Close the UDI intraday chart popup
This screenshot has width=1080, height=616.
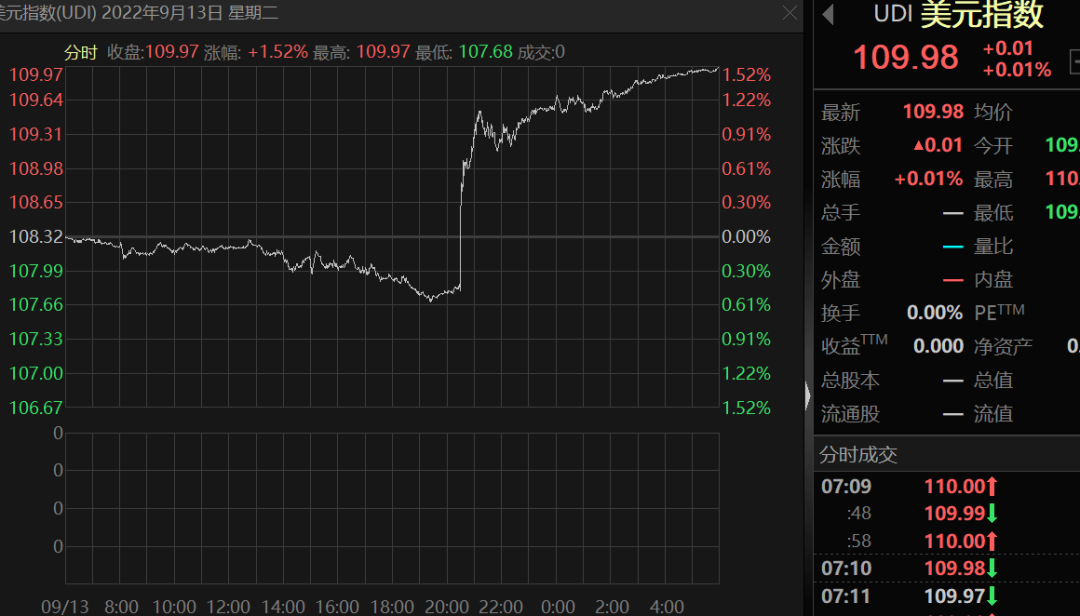tap(790, 13)
